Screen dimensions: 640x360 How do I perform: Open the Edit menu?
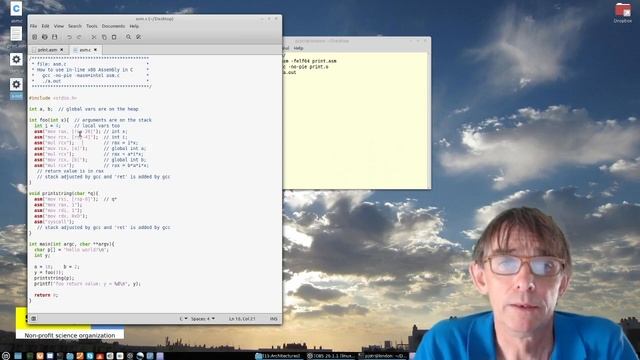[x=45, y=26]
